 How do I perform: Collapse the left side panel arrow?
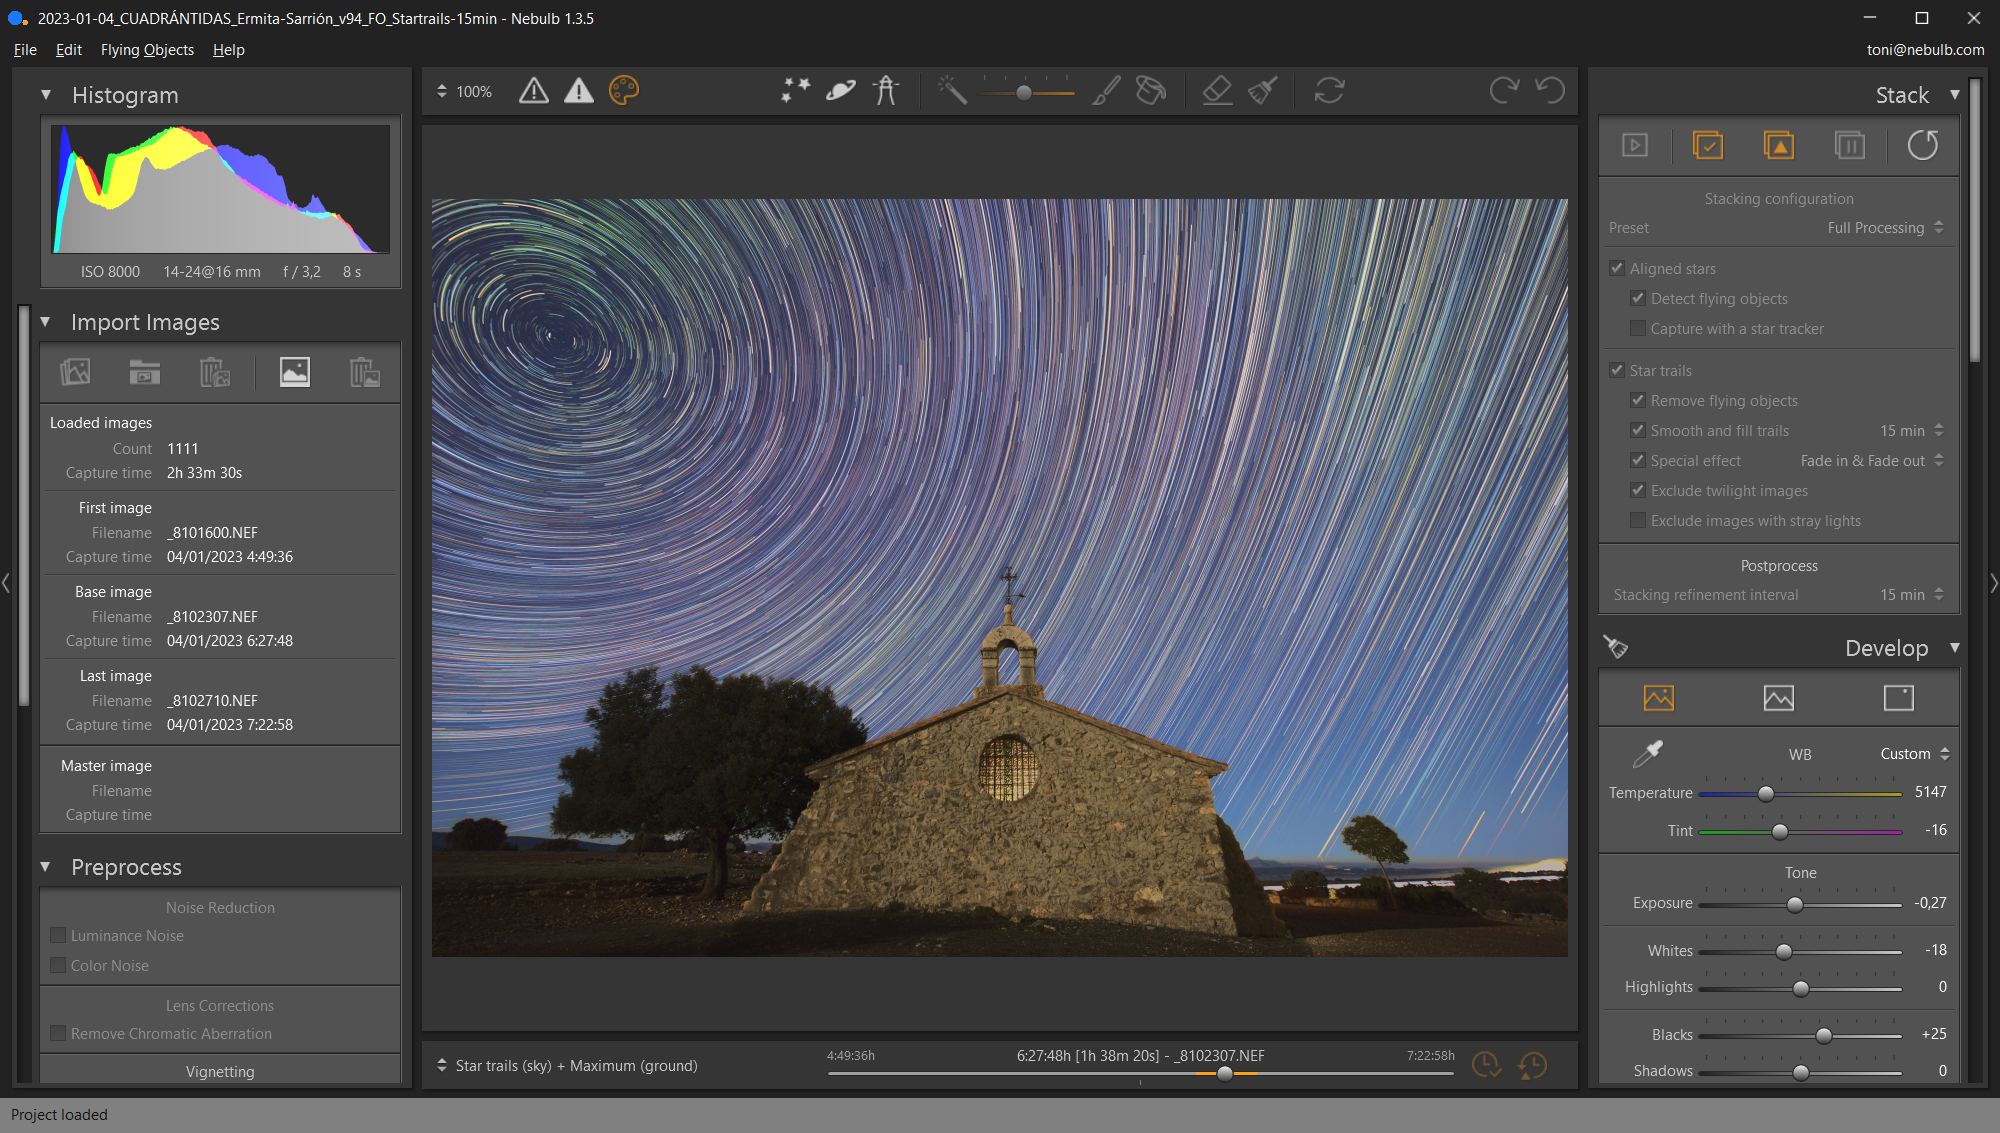pyautogui.click(x=6, y=583)
